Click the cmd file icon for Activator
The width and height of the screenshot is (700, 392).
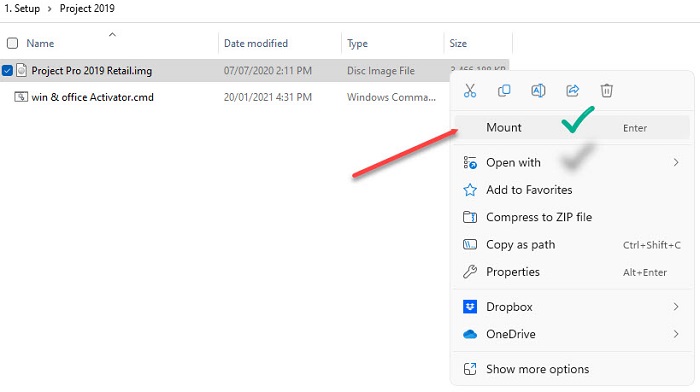pos(21,97)
